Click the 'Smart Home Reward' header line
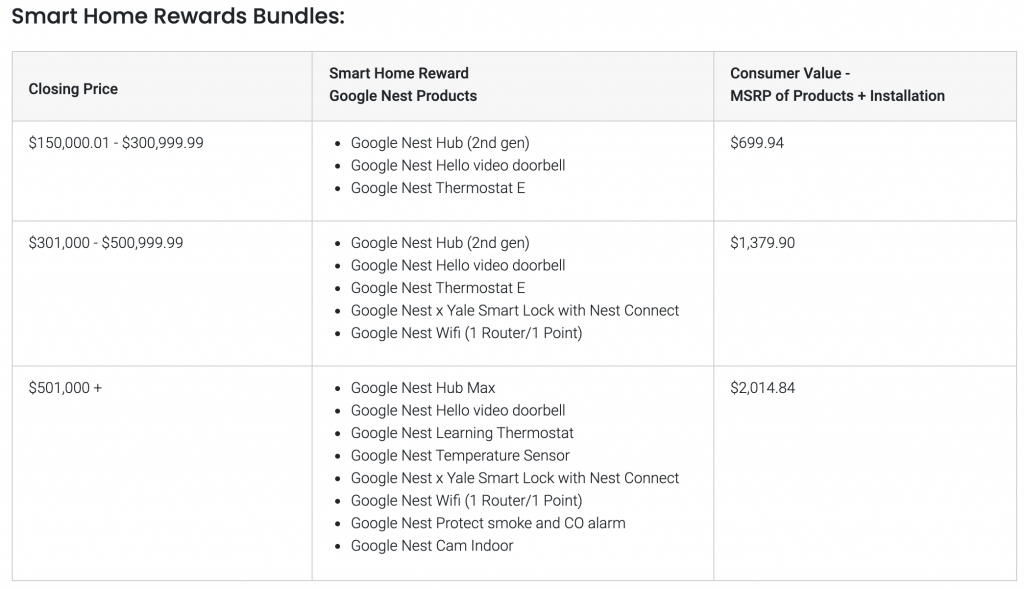The width and height of the screenshot is (1024, 589). (398, 73)
